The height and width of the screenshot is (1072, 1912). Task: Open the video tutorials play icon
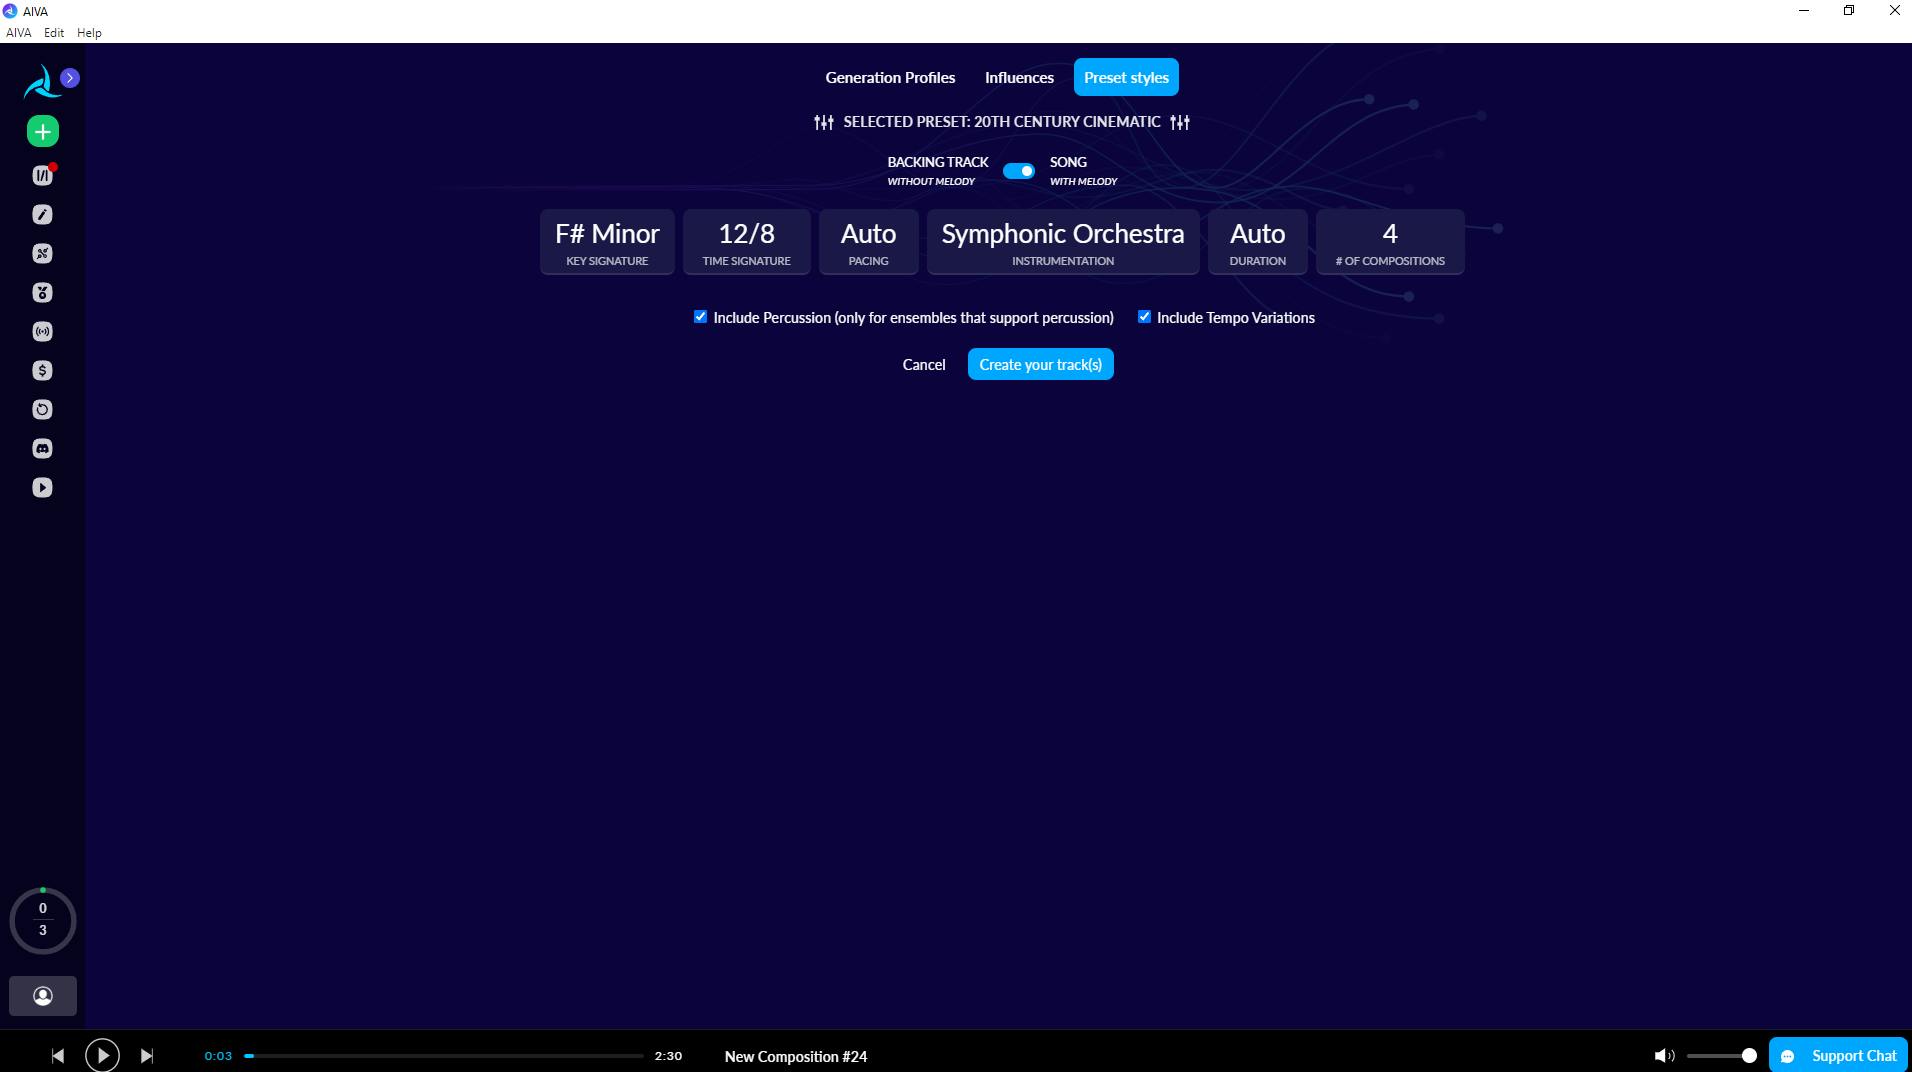[42, 487]
